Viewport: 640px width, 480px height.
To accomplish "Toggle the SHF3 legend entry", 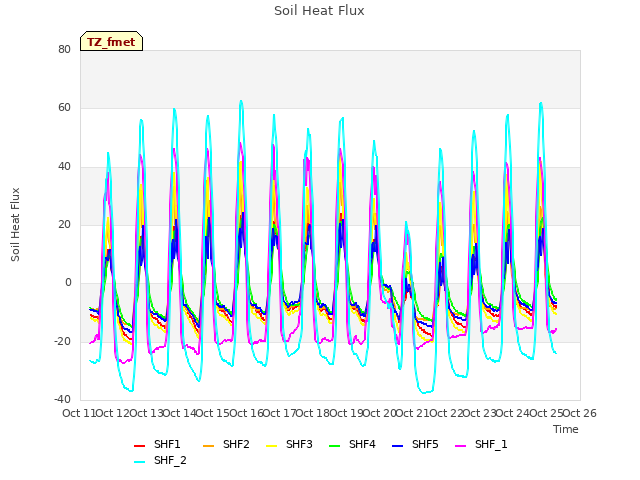I will [289, 444].
